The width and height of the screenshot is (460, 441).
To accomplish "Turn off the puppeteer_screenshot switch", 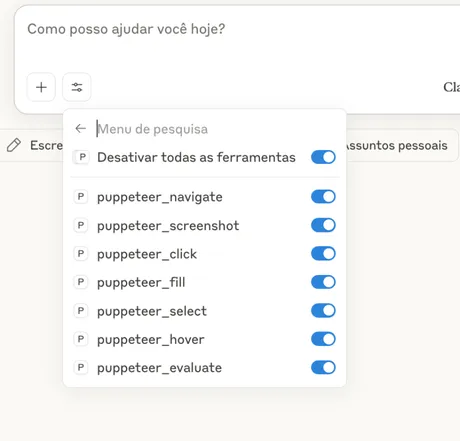I will tap(323, 225).
